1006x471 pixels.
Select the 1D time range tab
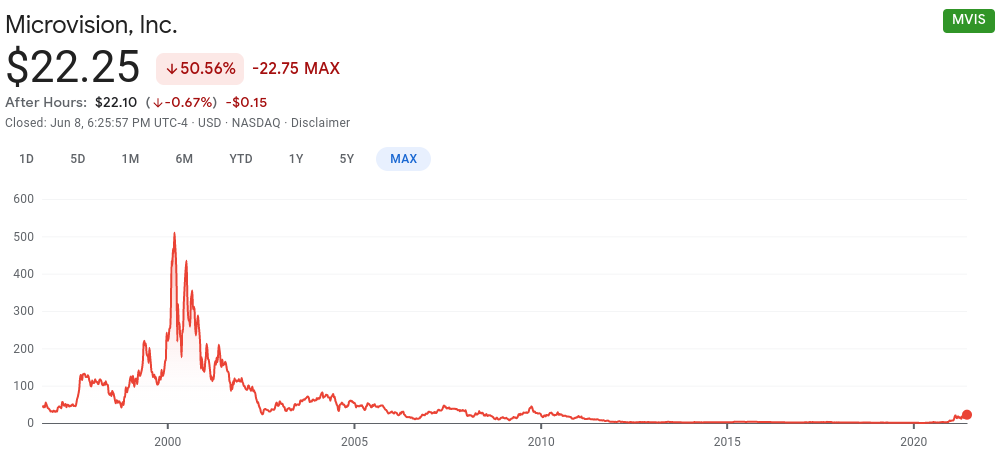click(27, 159)
